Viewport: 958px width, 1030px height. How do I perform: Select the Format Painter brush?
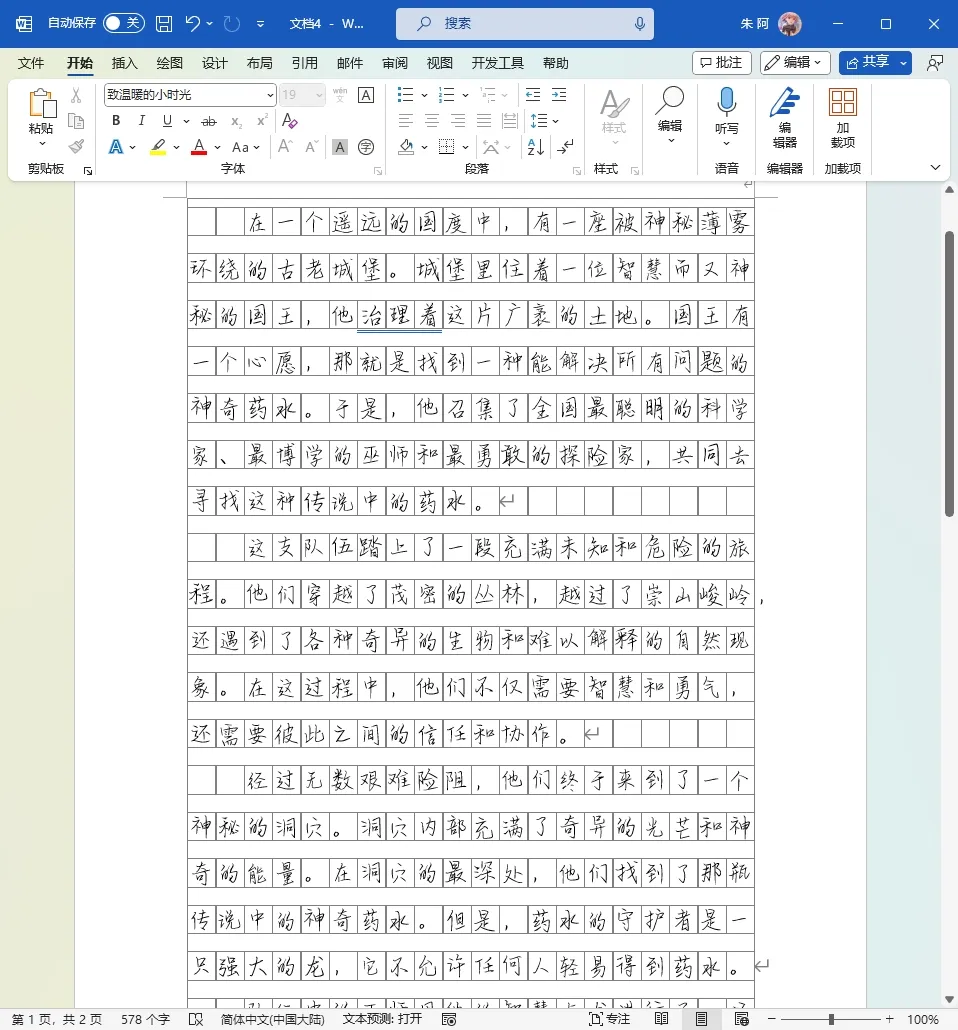[76, 147]
